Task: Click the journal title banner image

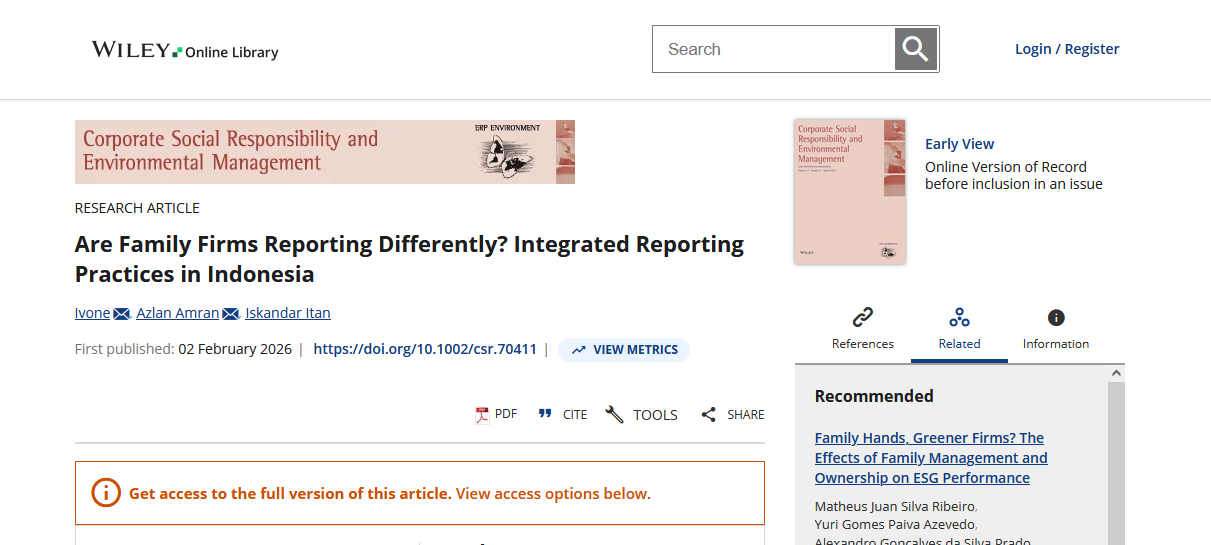Action: 324,152
